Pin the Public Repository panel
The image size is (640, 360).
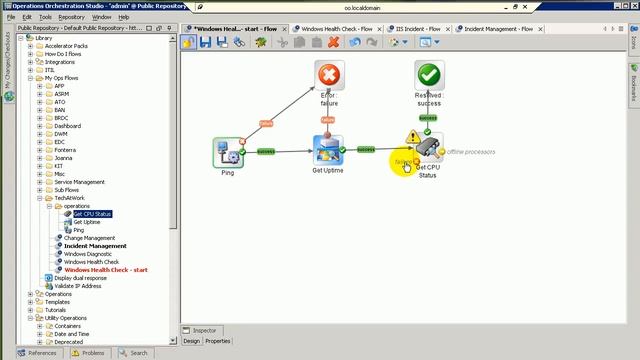(x=169, y=28)
